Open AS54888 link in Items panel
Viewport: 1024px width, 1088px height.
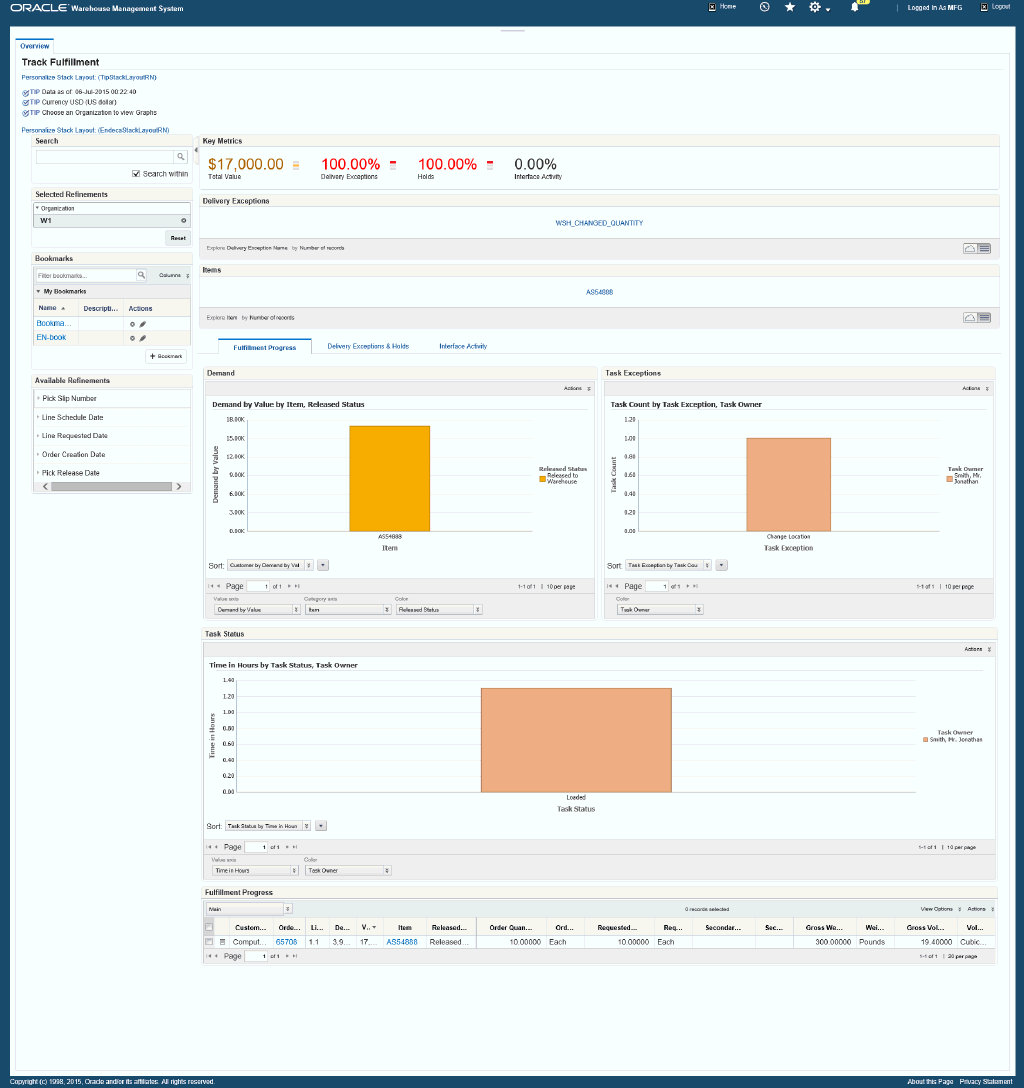[x=599, y=292]
